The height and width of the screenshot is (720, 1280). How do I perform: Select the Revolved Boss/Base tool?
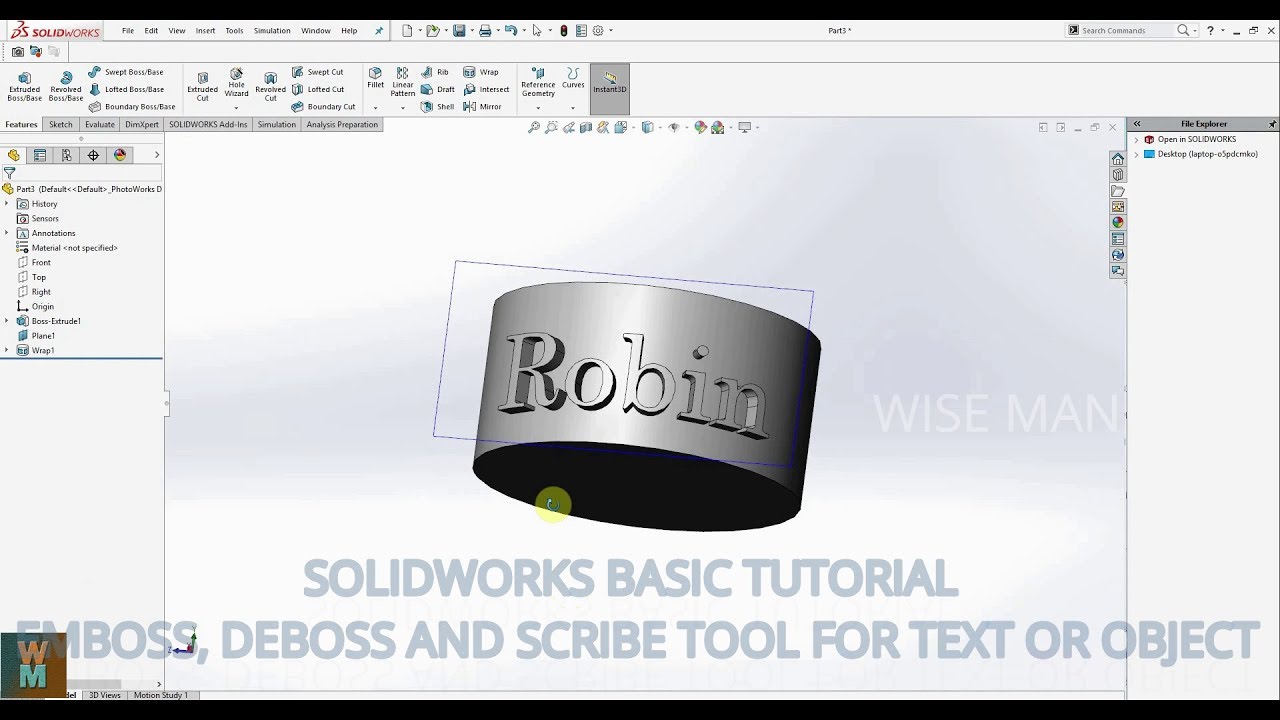pos(66,86)
